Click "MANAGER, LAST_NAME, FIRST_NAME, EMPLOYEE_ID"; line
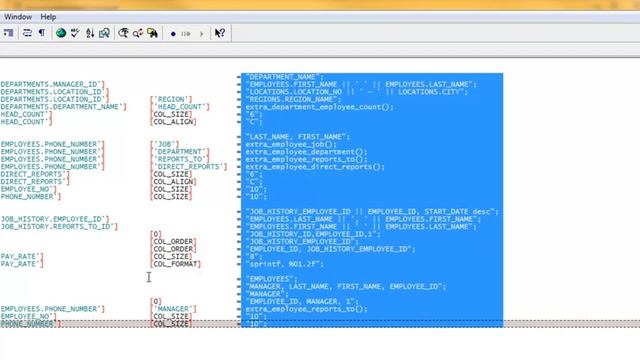The image size is (640, 360). click(x=346, y=287)
